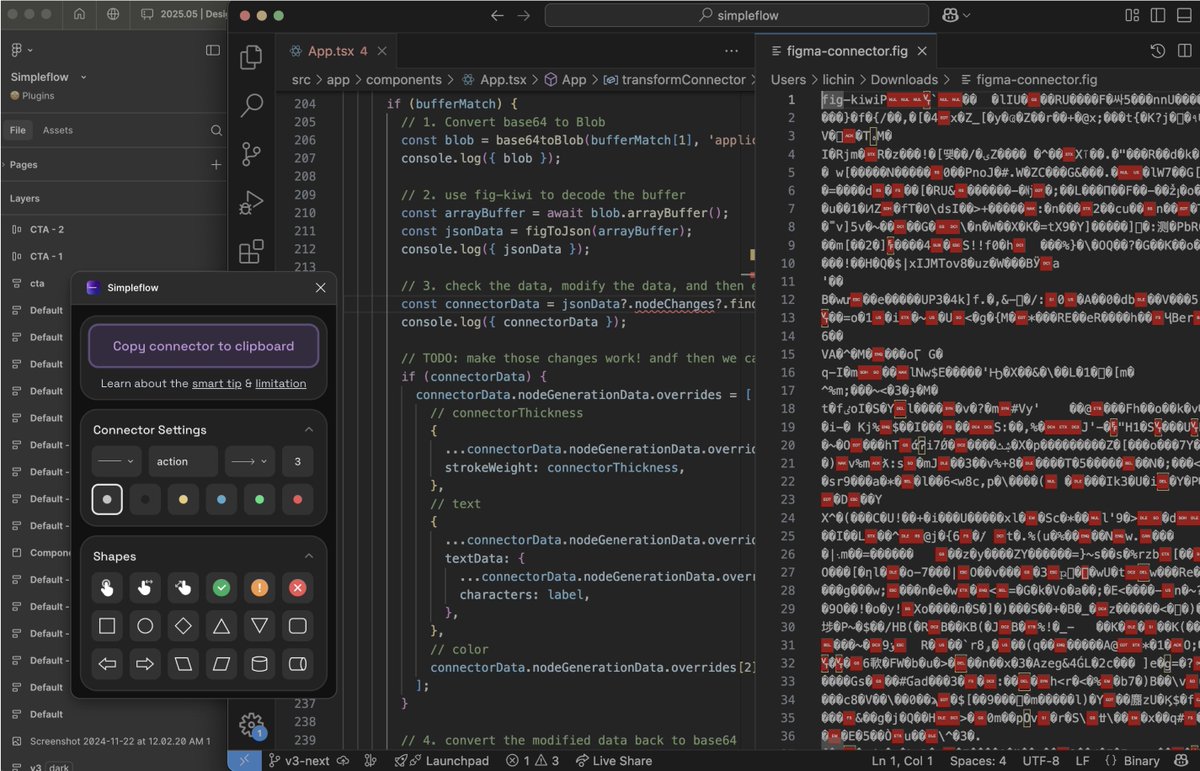Viewport: 1200px width, 771px height.
Task: Open the App.tsx tab more actions menu
Action: (733, 51)
